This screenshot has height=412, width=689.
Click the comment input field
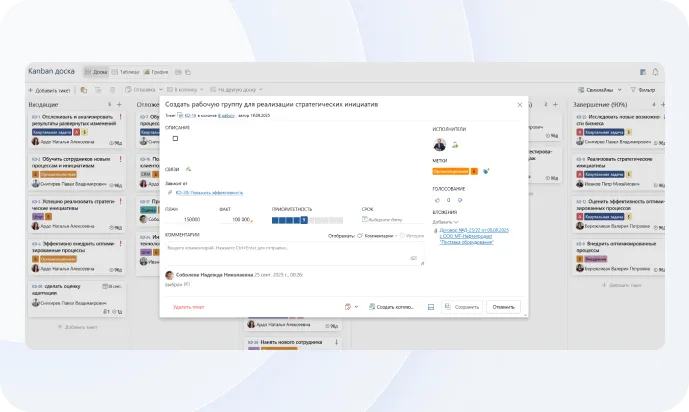290,247
